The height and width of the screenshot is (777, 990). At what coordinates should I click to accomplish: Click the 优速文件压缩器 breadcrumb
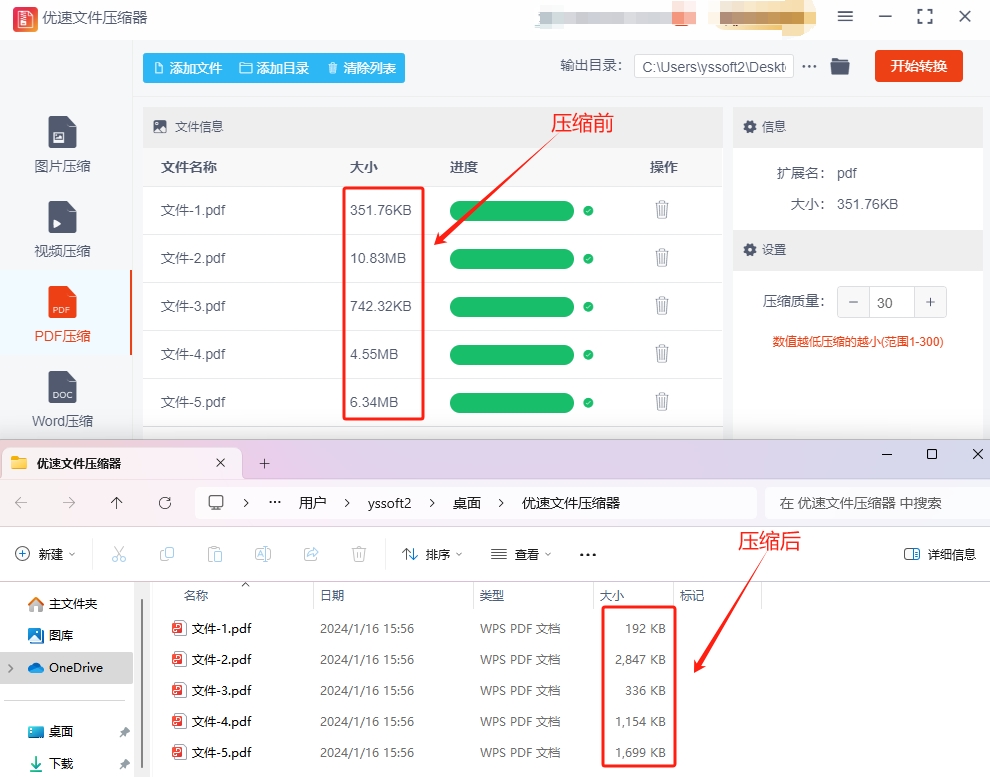pyautogui.click(x=571, y=503)
